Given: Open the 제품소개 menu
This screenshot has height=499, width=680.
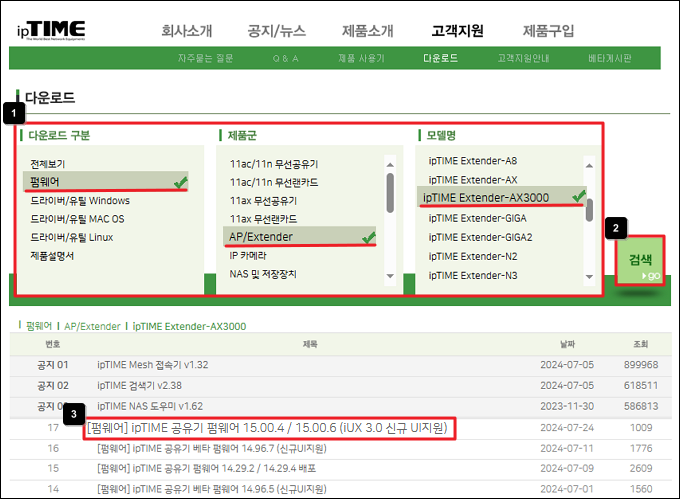Looking at the screenshot, I should (368, 31).
